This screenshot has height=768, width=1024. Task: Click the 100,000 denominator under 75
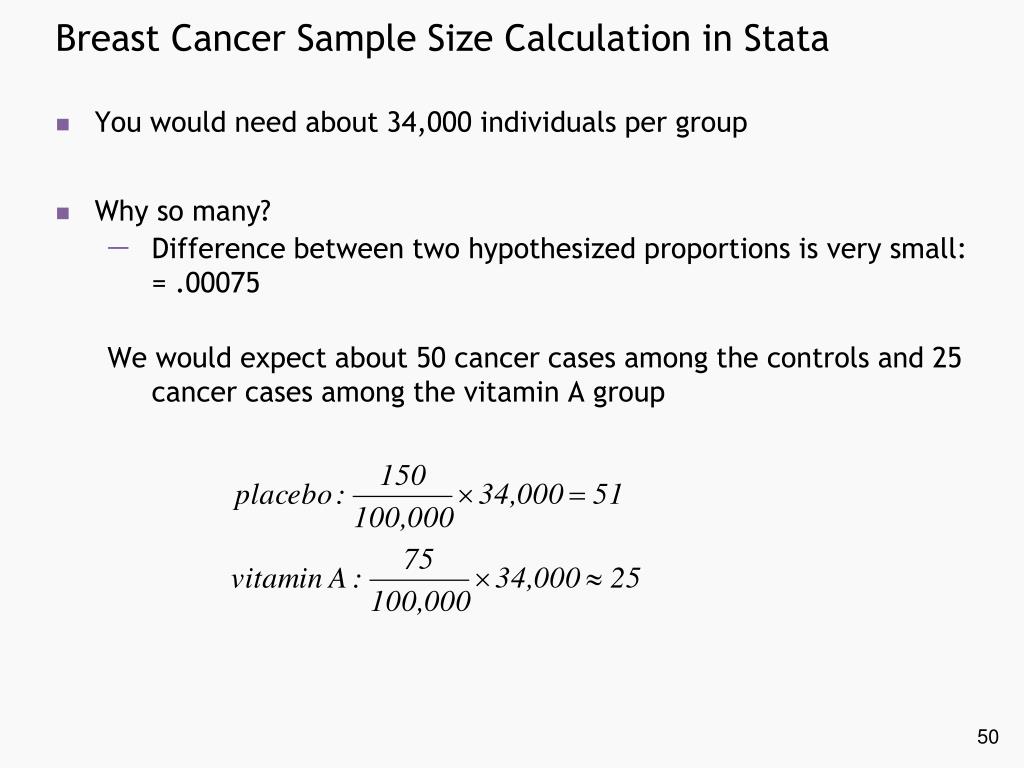point(421,601)
